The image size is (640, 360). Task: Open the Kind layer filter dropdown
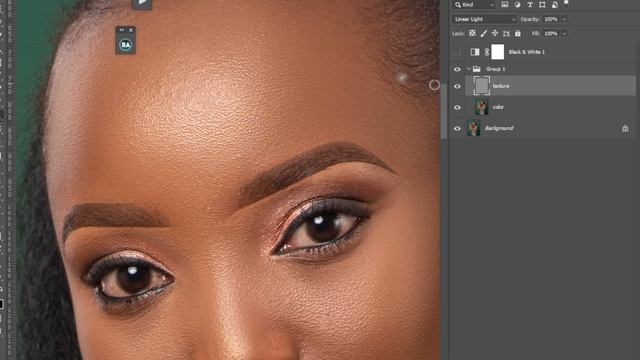[473, 4]
